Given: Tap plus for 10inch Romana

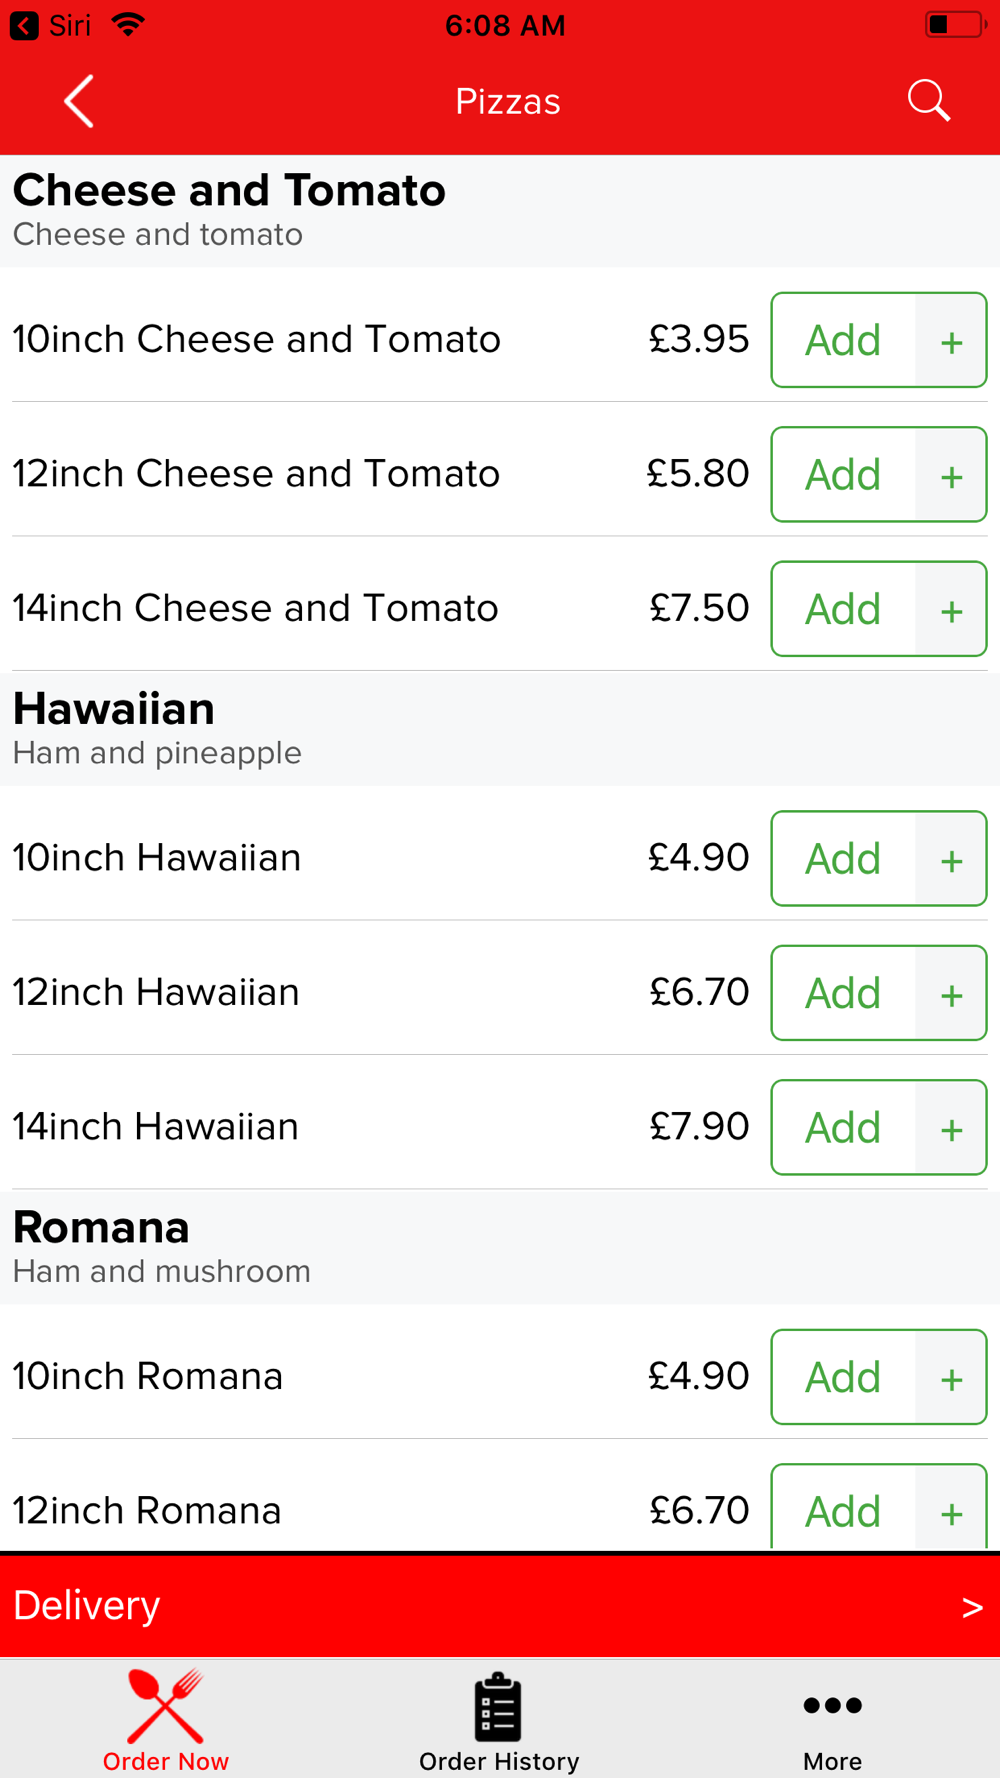Looking at the screenshot, I should pyautogui.click(x=951, y=1378).
